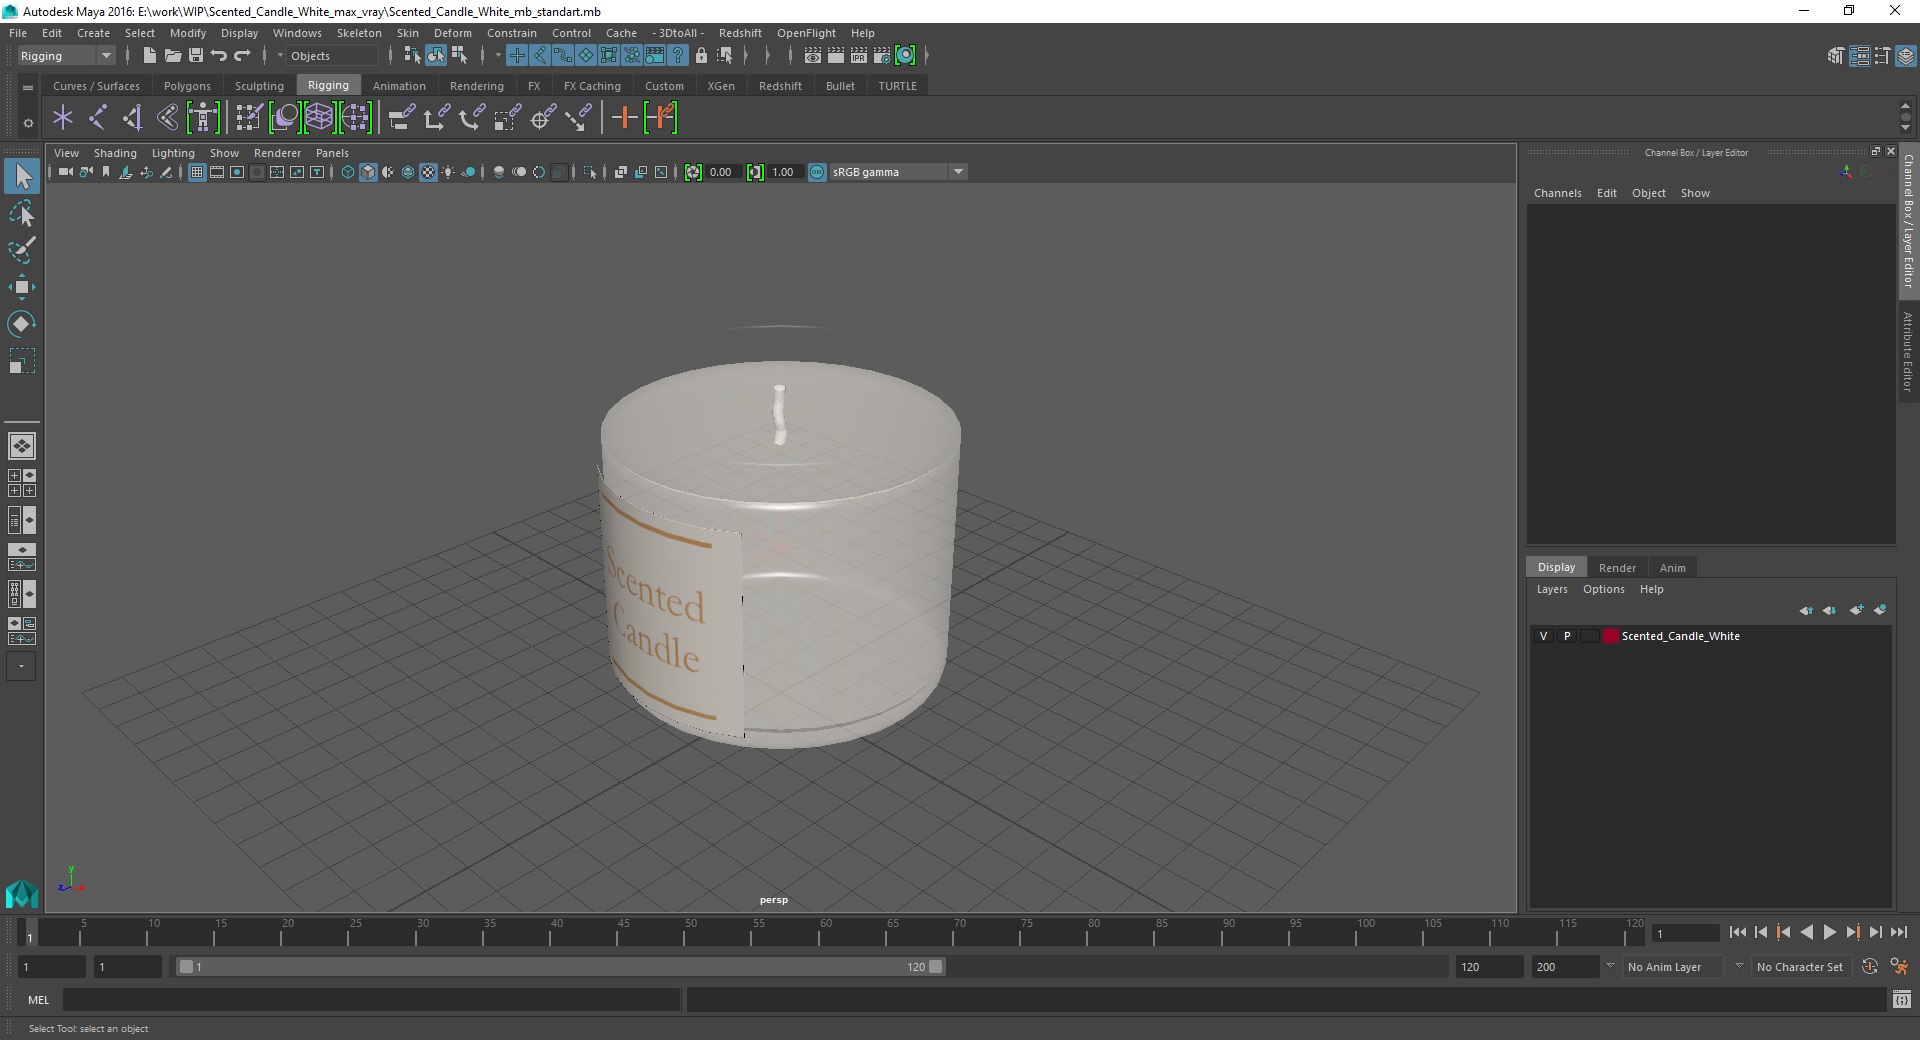Screen dimensions: 1920x1040
Task: Undo the last action
Action: point(219,56)
